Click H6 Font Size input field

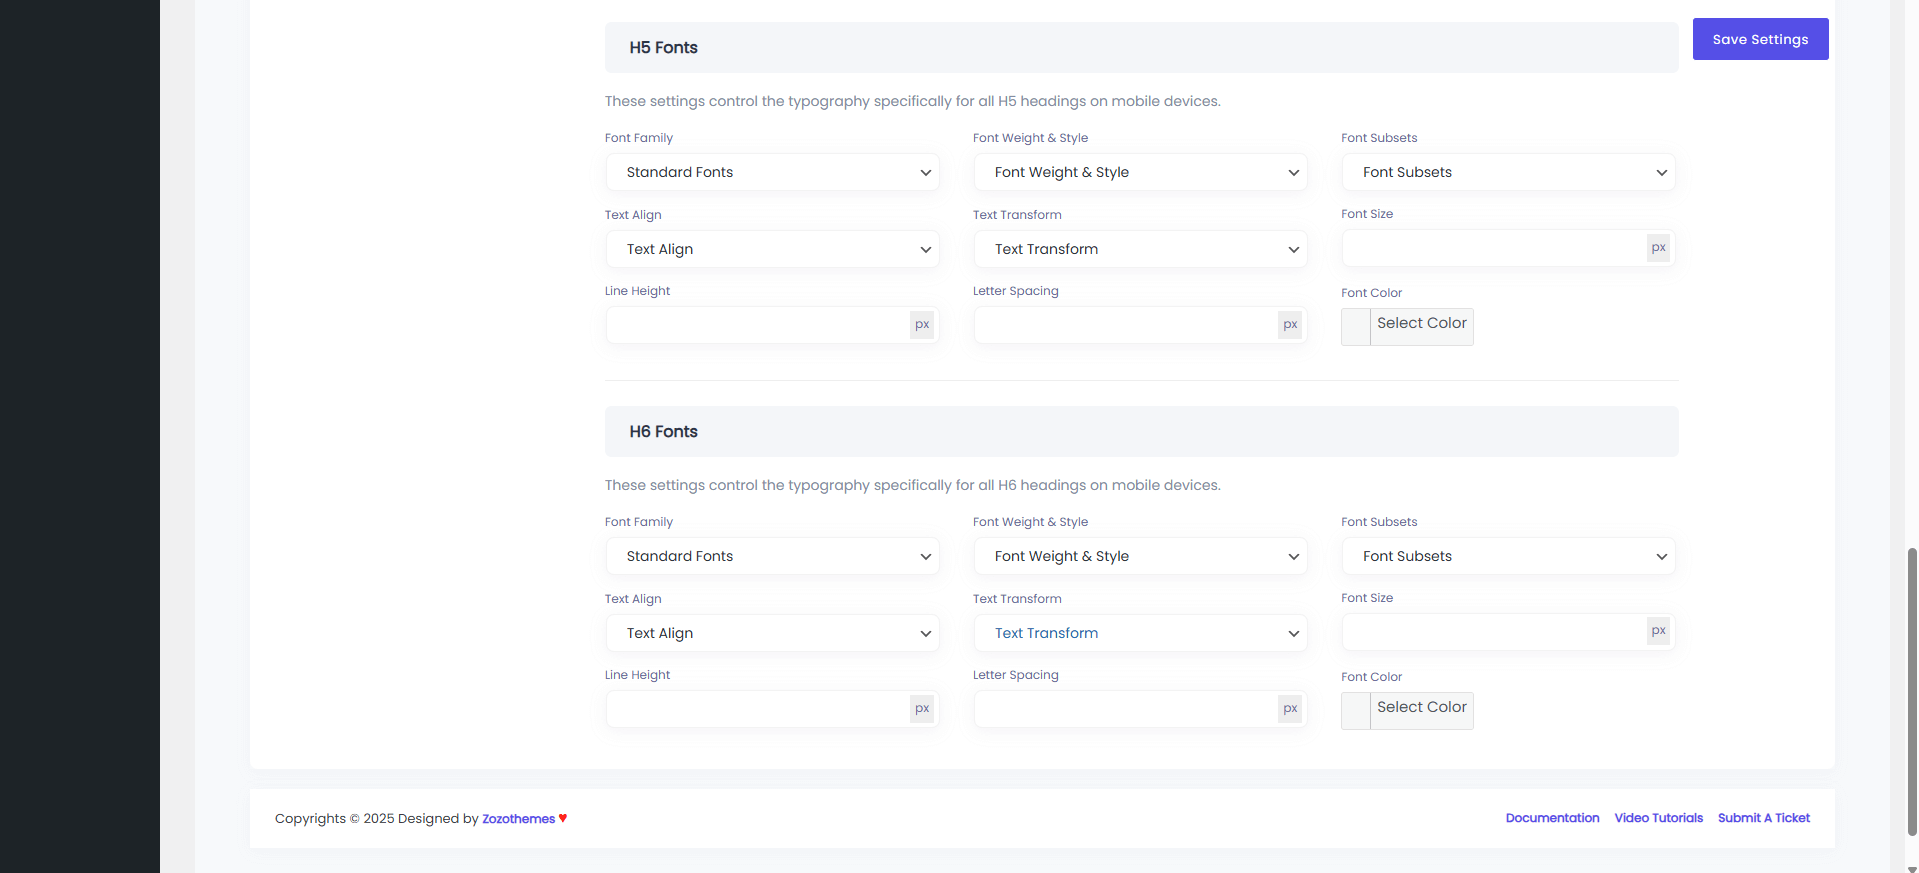click(x=1493, y=632)
